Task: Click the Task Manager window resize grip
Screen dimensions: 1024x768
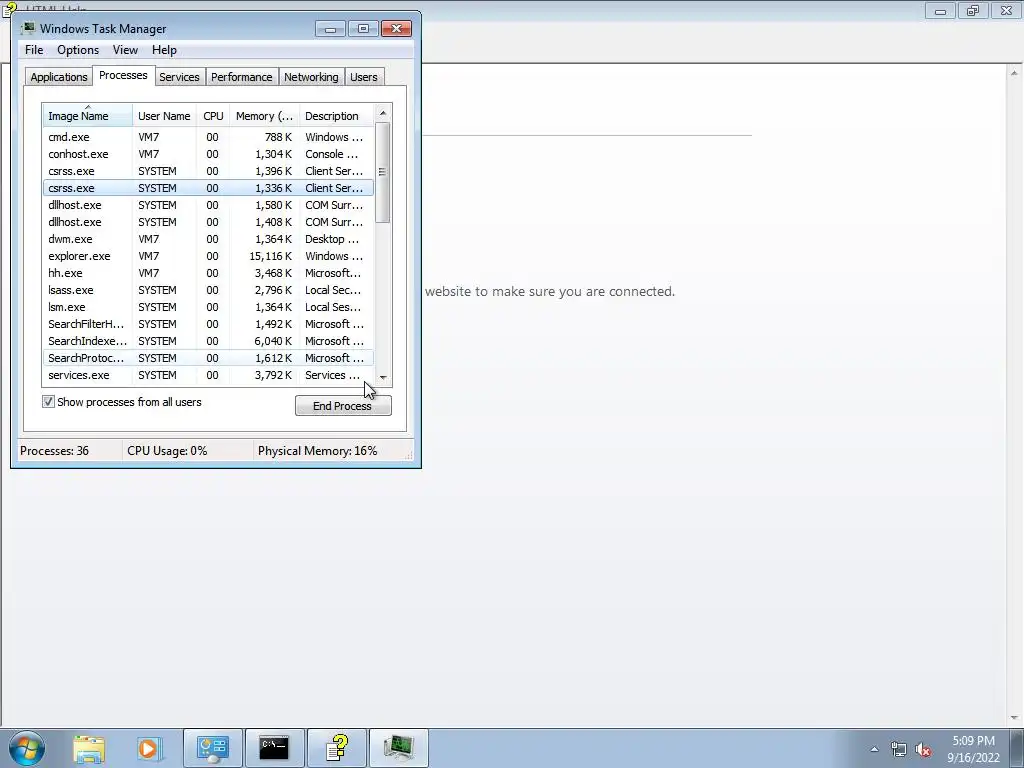Action: (409, 456)
